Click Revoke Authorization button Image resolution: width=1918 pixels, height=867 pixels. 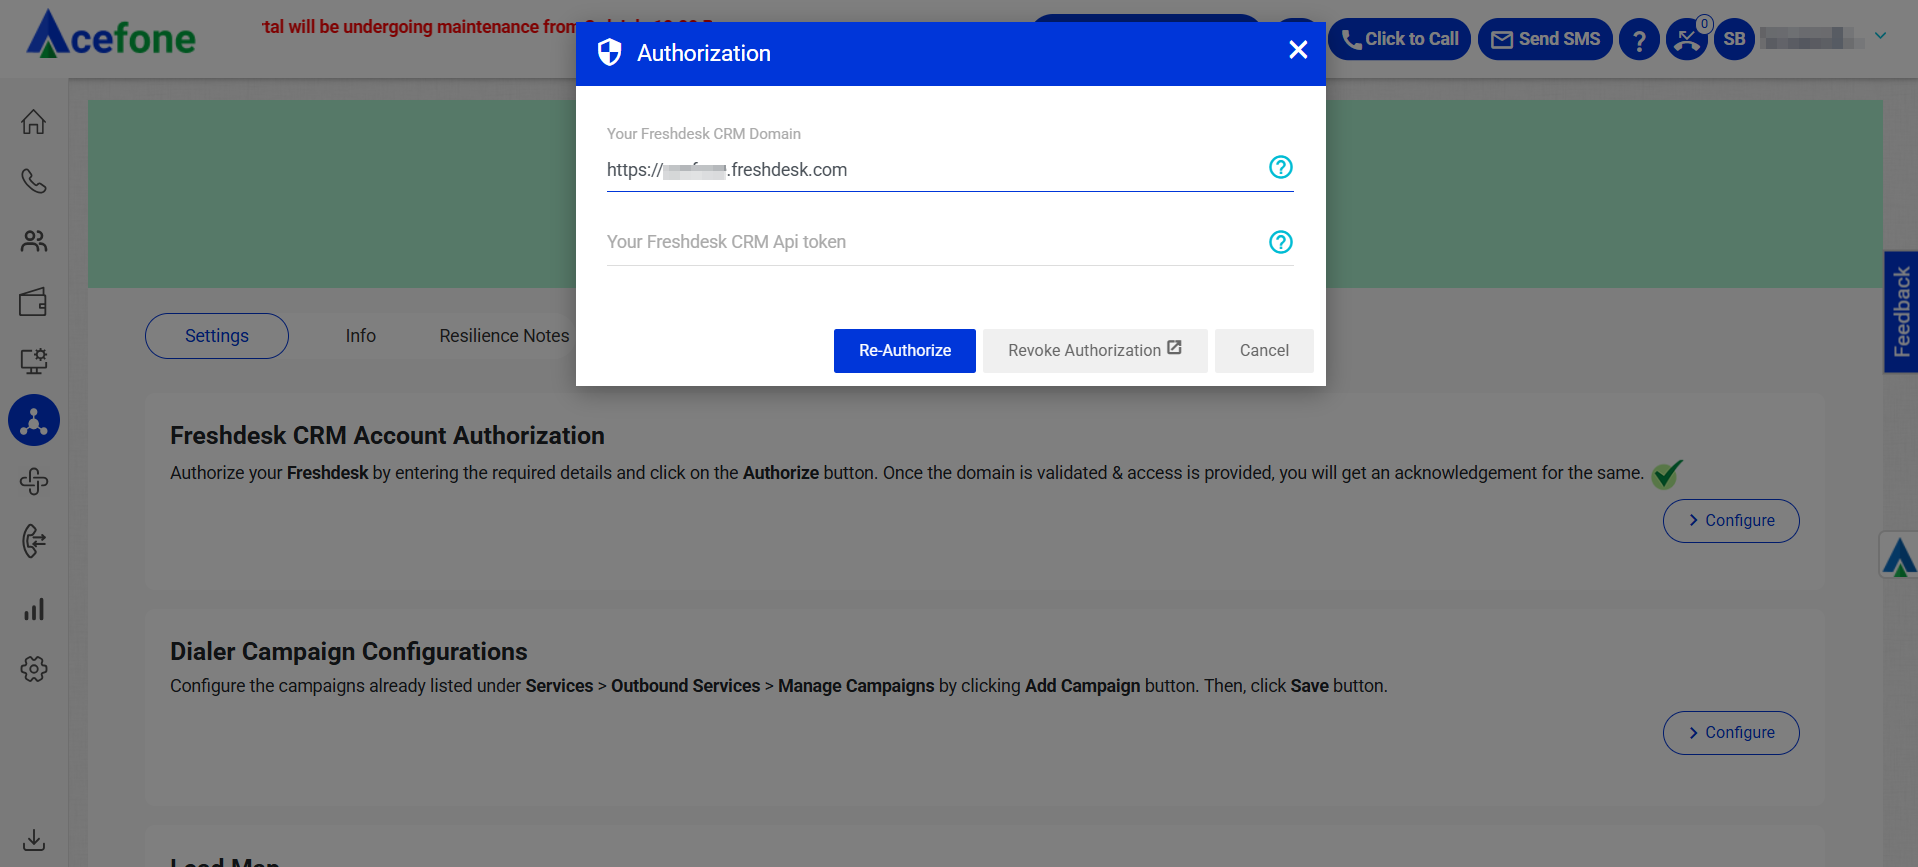[x=1095, y=351]
